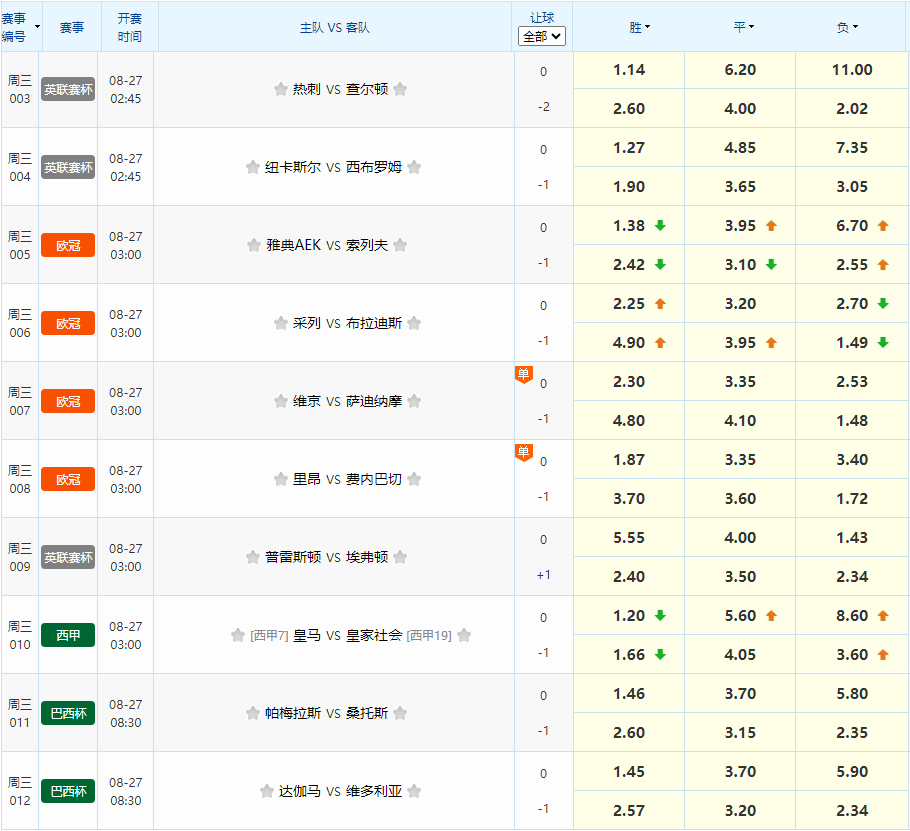The height and width of the screenshot is (831, 910).
Task: Pick handicap win odds 2.57 match 012
Action: pyautogui.click(x=629, y=811)
